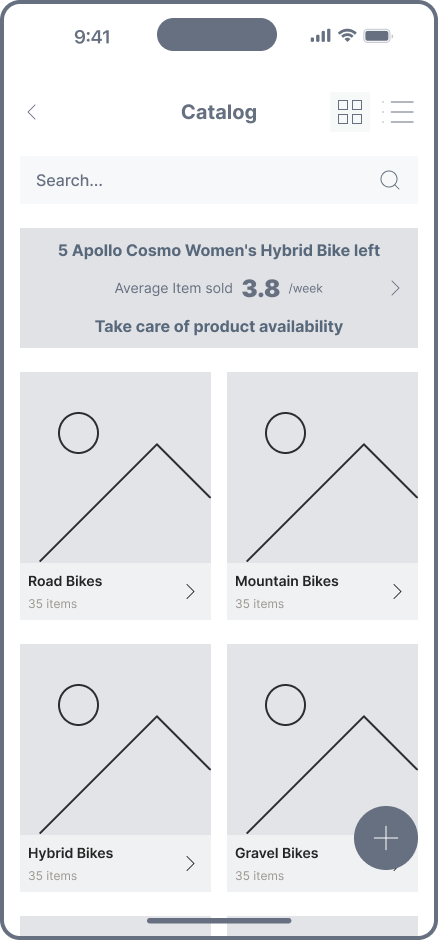Focus the Search... input field
This screenshot has width=438, height=940.
219,180
